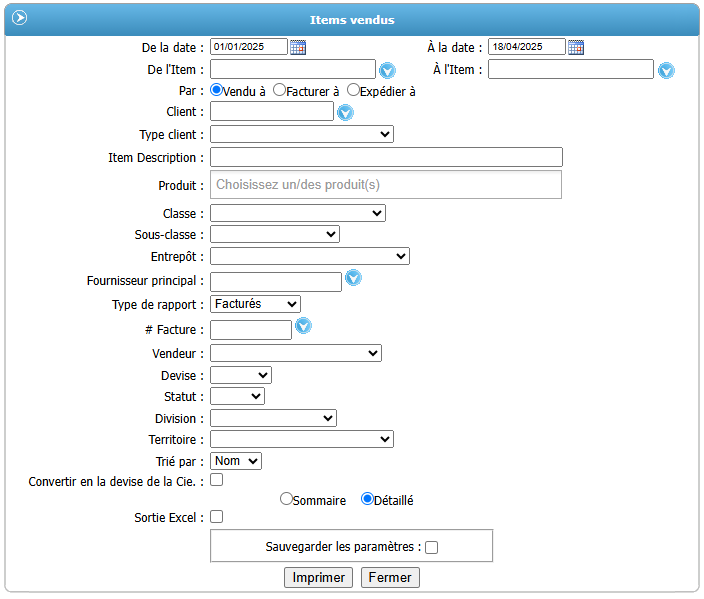This screenshot has height=599, width=704.
Task: Open the lookup icon beside À l'Item
Action: pyautogui.click(x=666, y=70)
